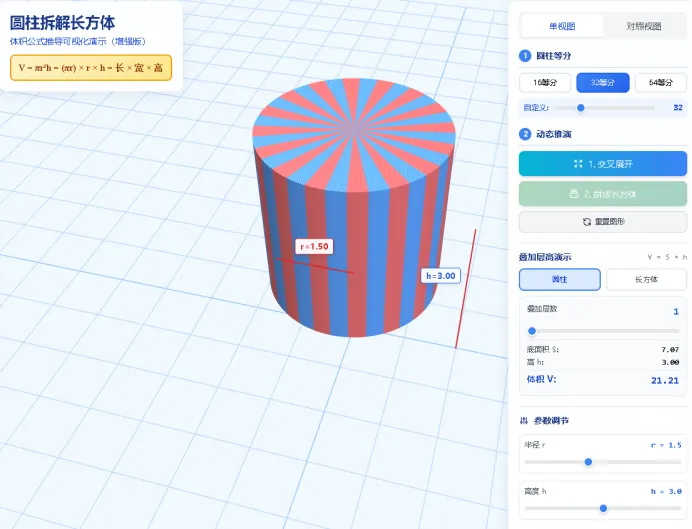Image resolution: width=692 pixels, height=529 pixels.
Task: Click the V = S × h formula text
Action: (x=667, y=257)
